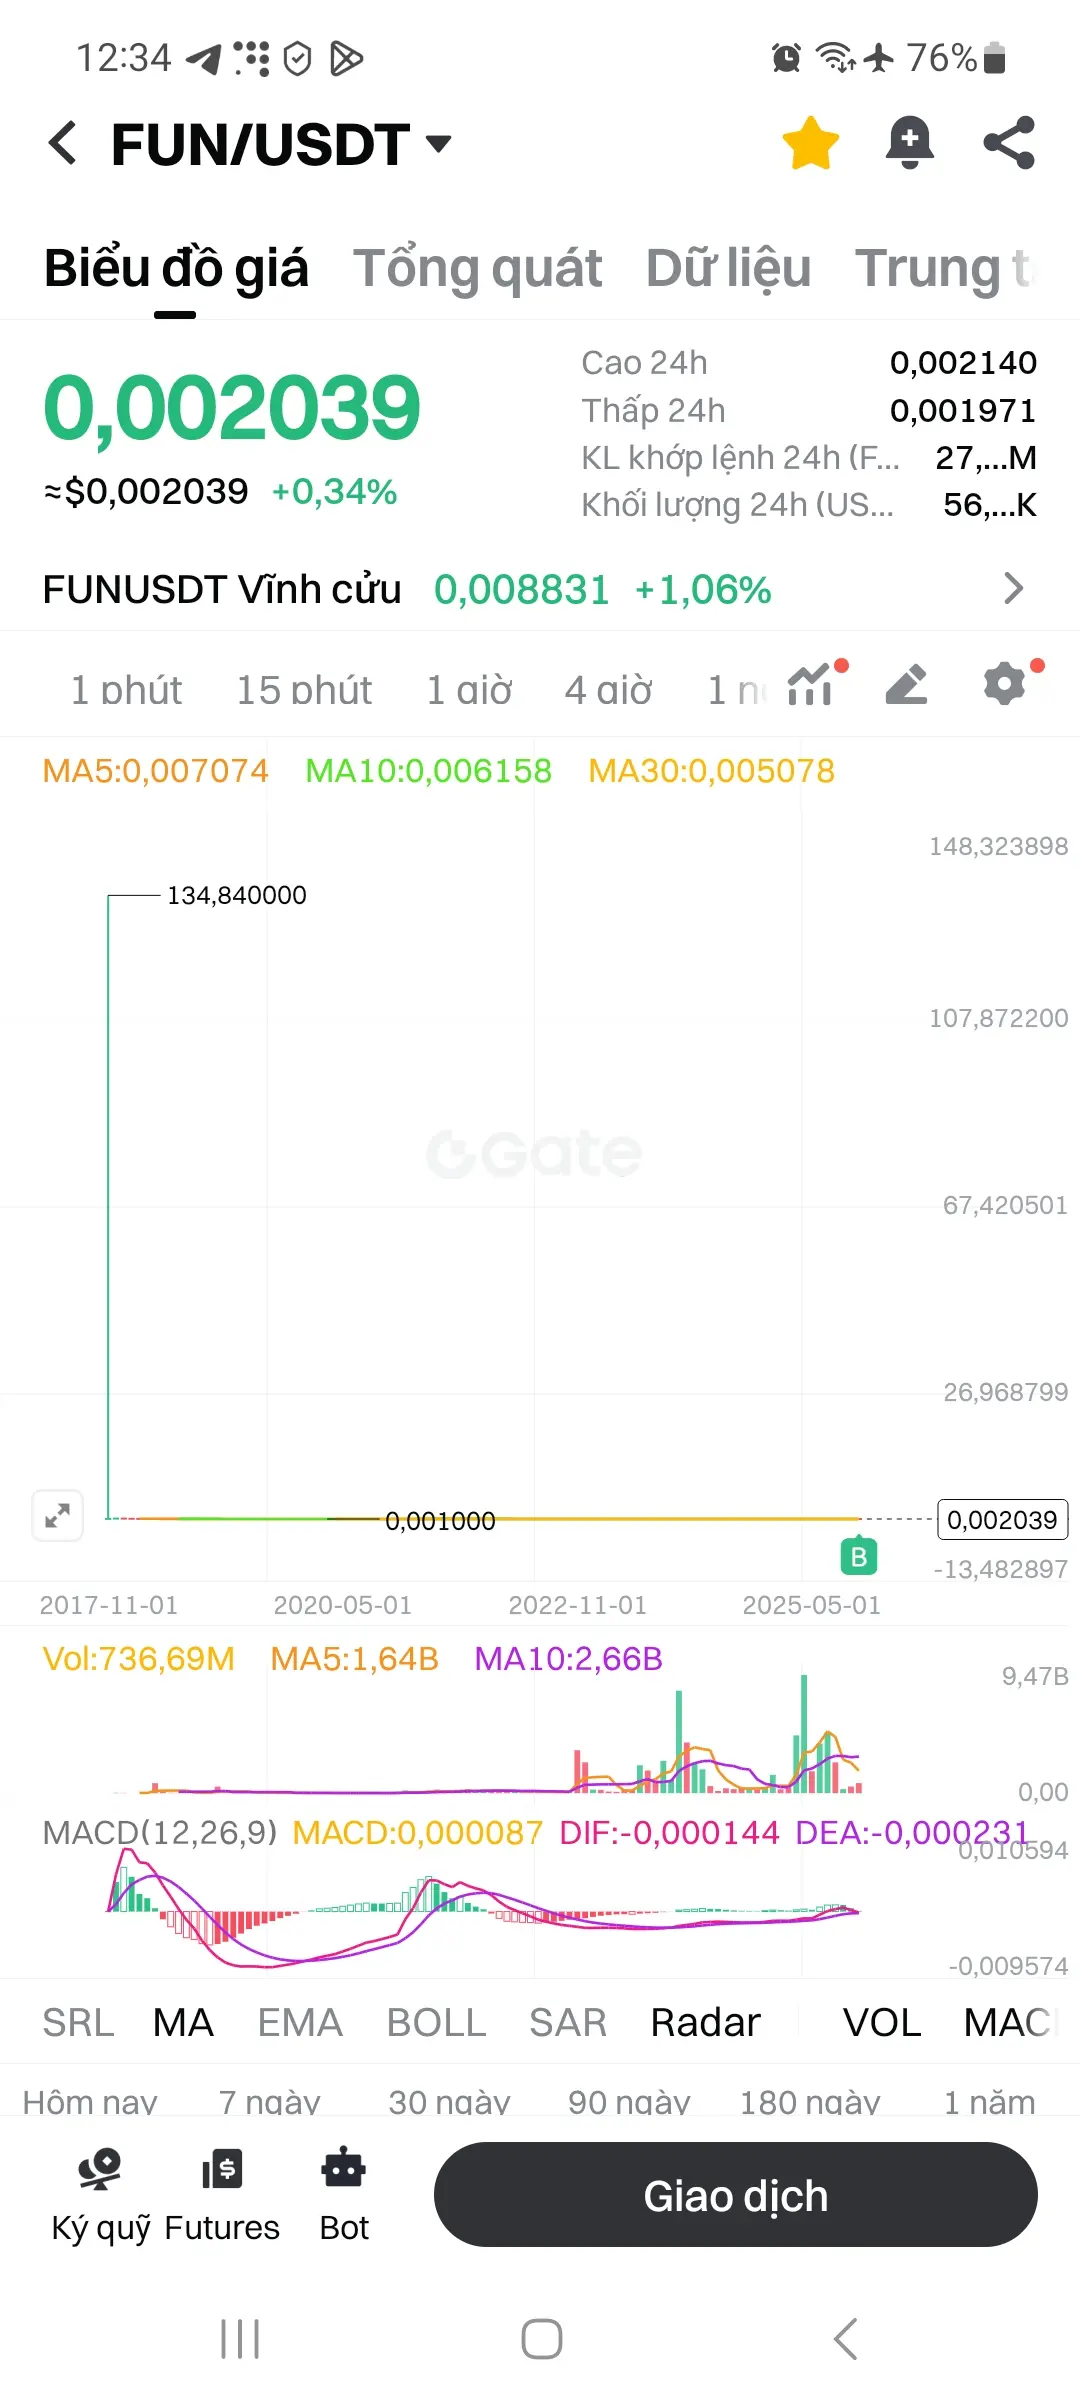Open chart indicators icon
1080x2400 pixels.
tap(812, 685)
